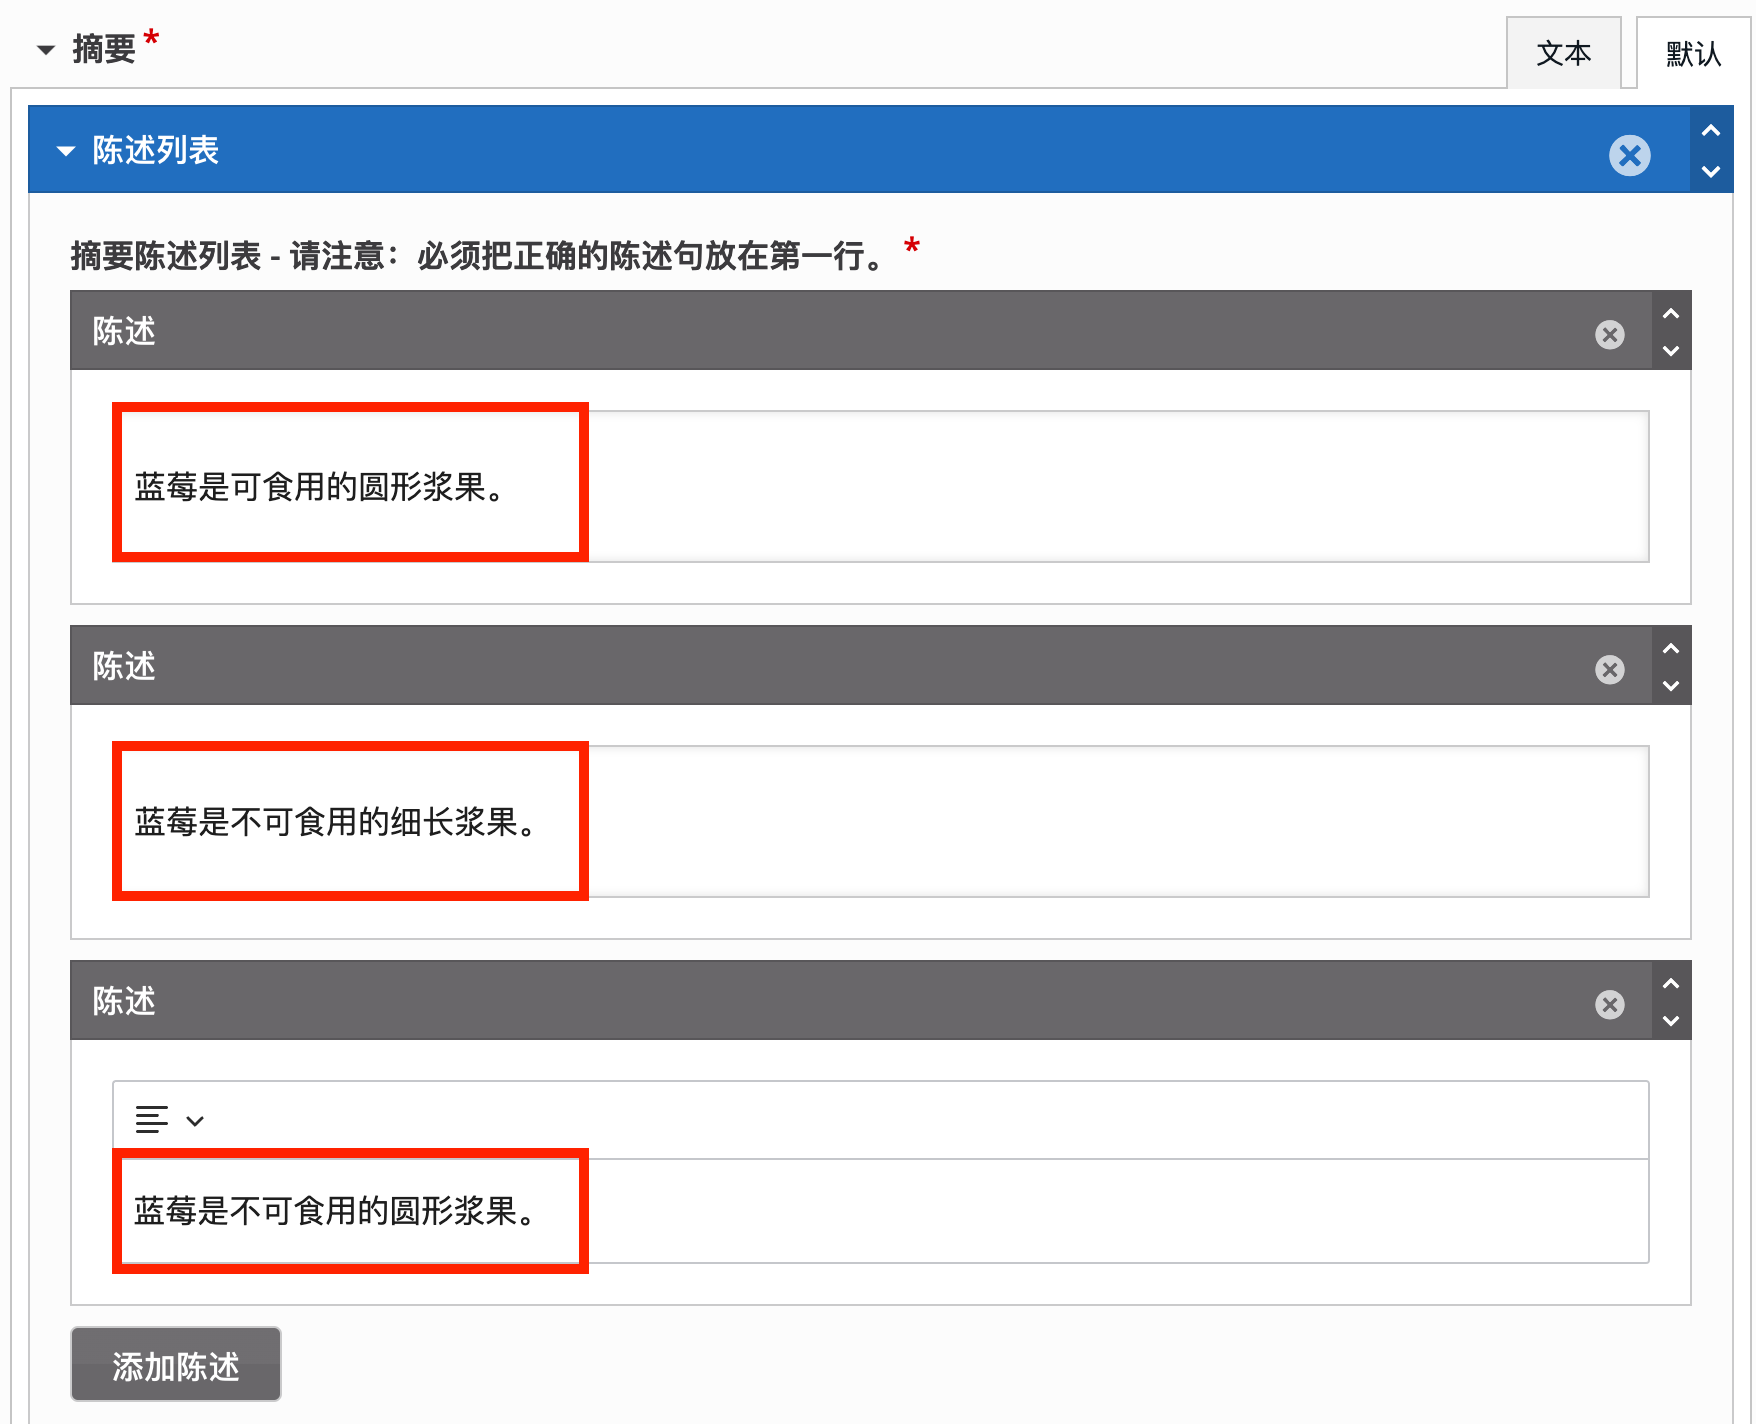Edit the statement 蓝莓是可食用的圆形浆果
Image resolution: width=1756 pixels, height=1424 pixels.
(320, 487)
